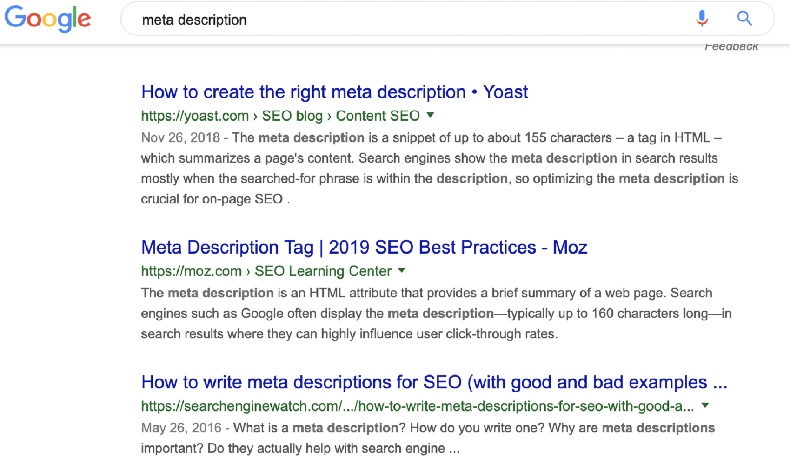The height and width of the screenshot is (464, 790).
Task: Click the SEO Learning Center breadcrumb
Action: pos(323,271)
